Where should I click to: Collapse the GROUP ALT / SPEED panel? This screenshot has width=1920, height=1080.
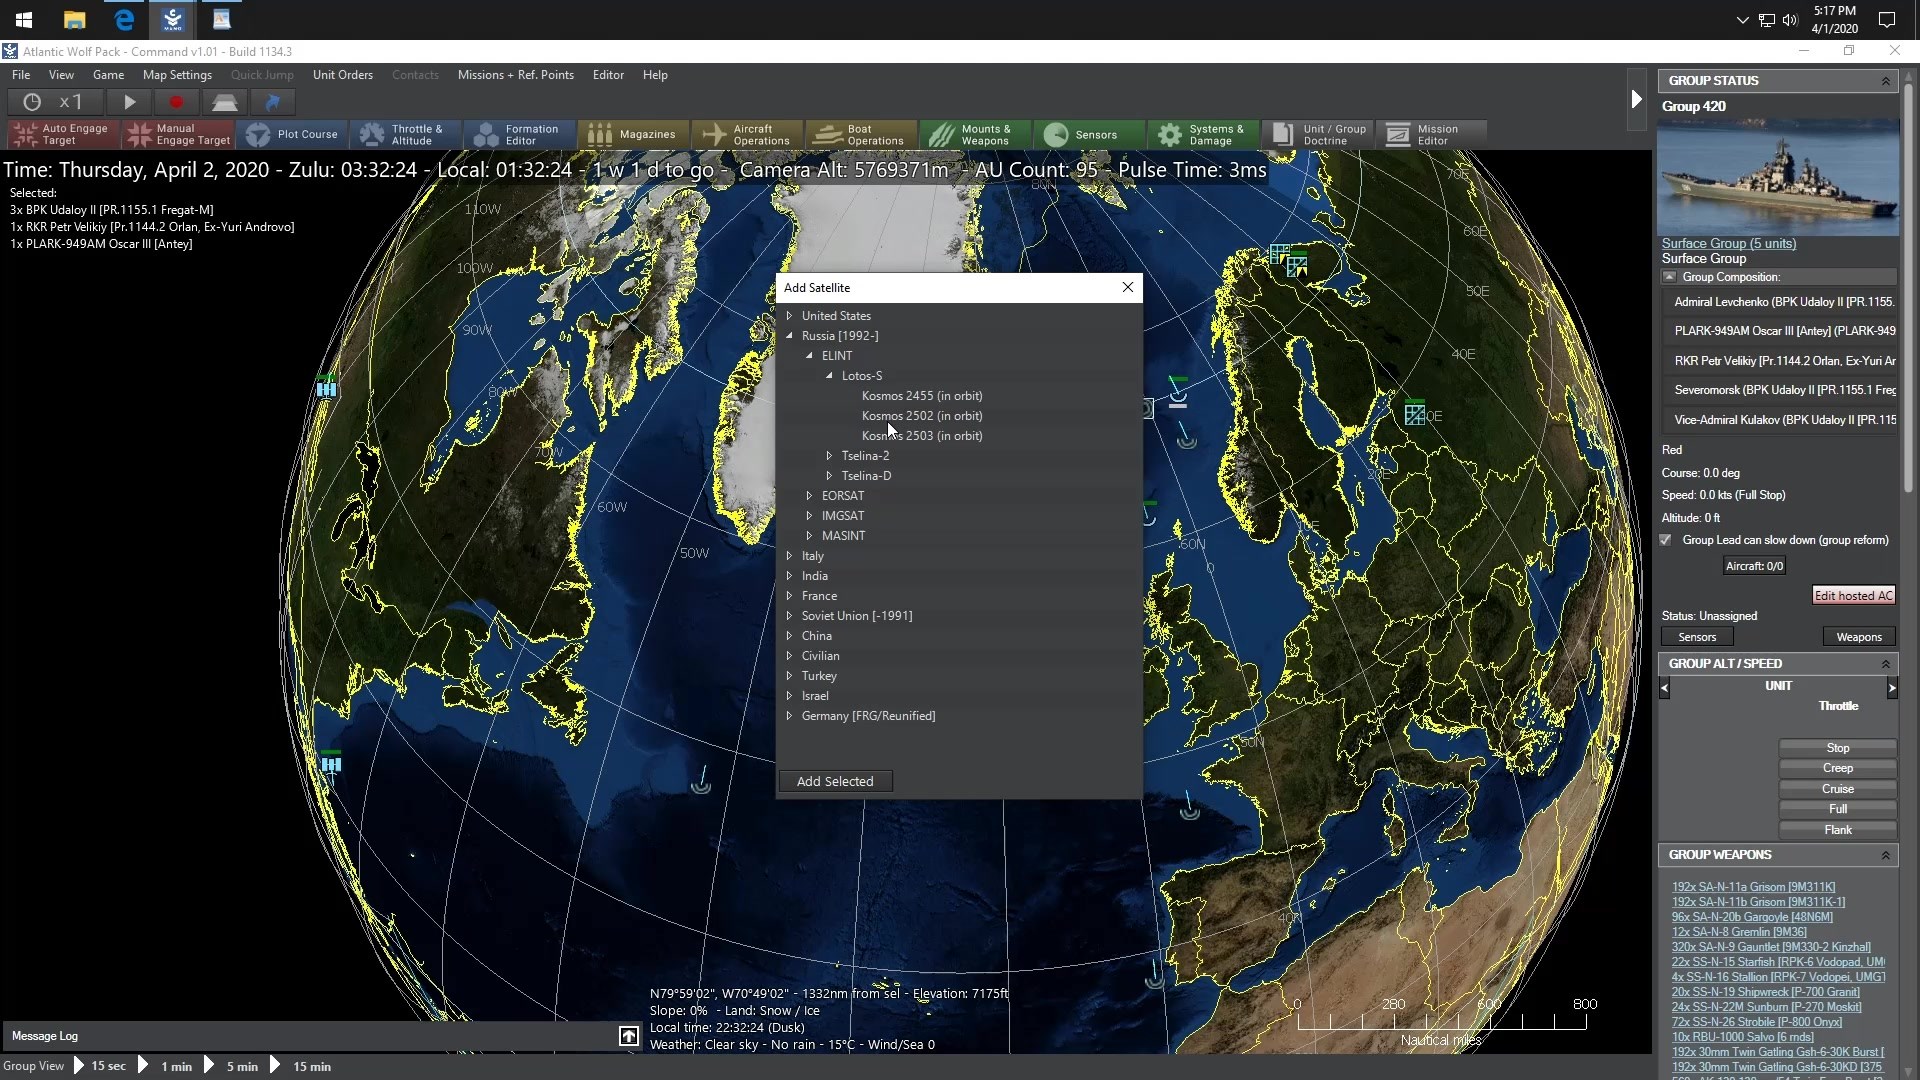[1885, 664]
